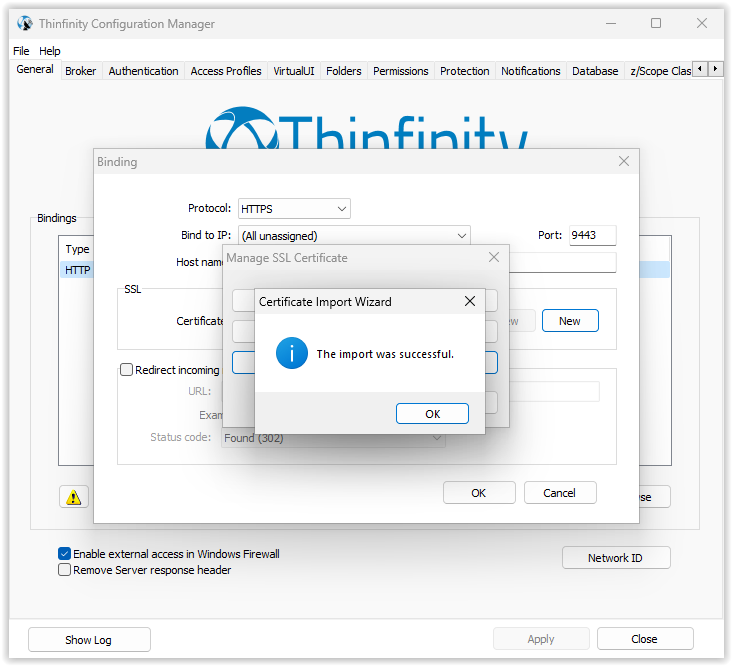Maximize the Thinfinity Configuration Manager window
The image size is (732, 666).
(655, 23)
